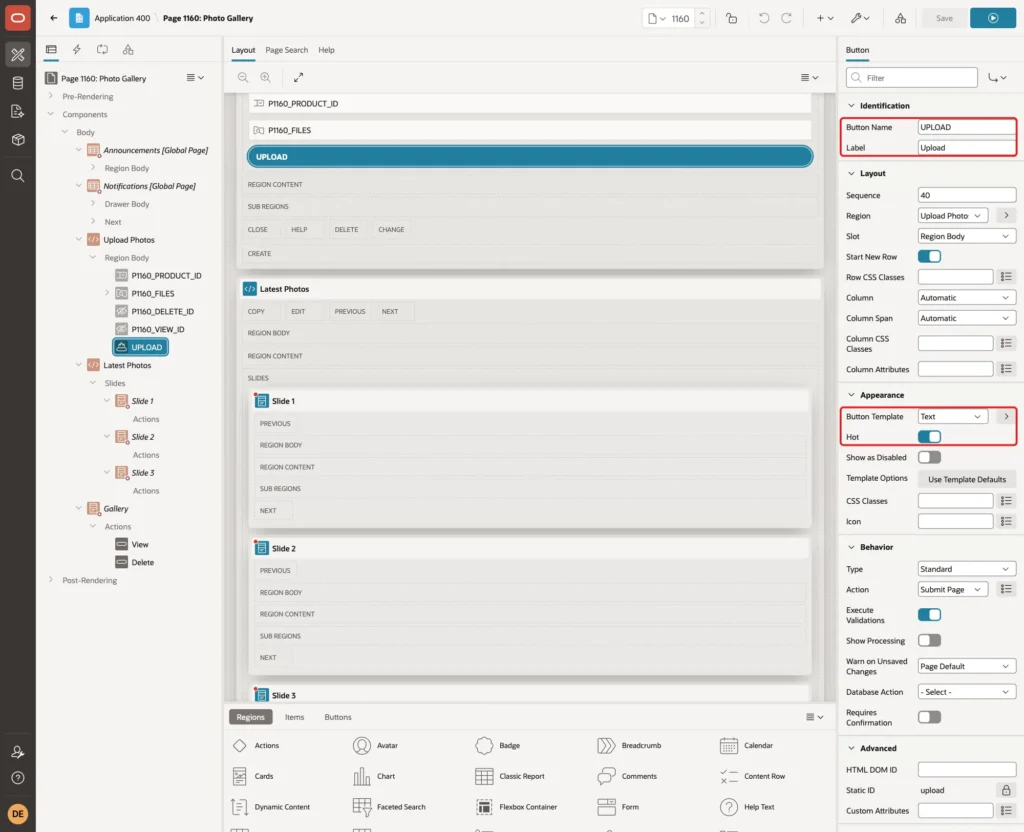Expand the layout to full screen
This screenshot has height=832, width=1024.
[x=298, y=77]
